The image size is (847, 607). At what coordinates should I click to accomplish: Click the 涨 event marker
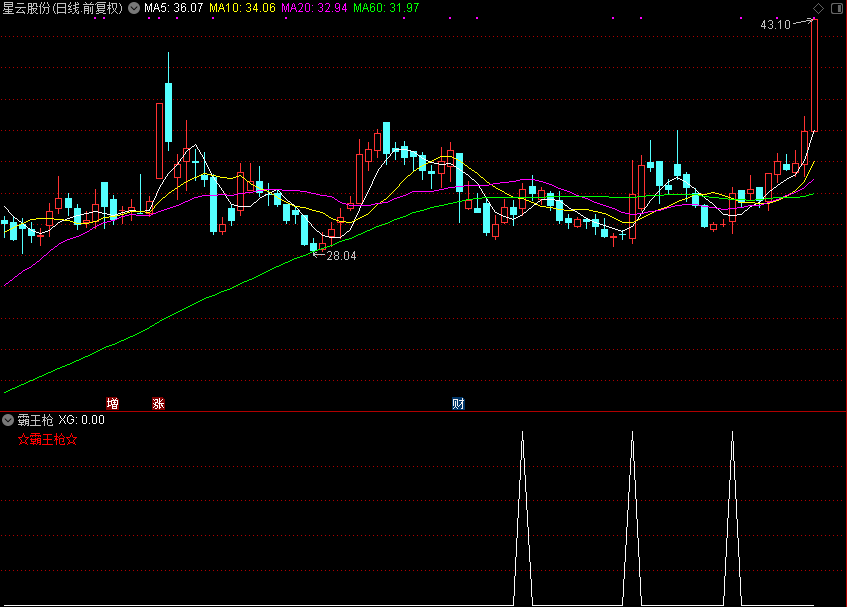tap(158, 403)
